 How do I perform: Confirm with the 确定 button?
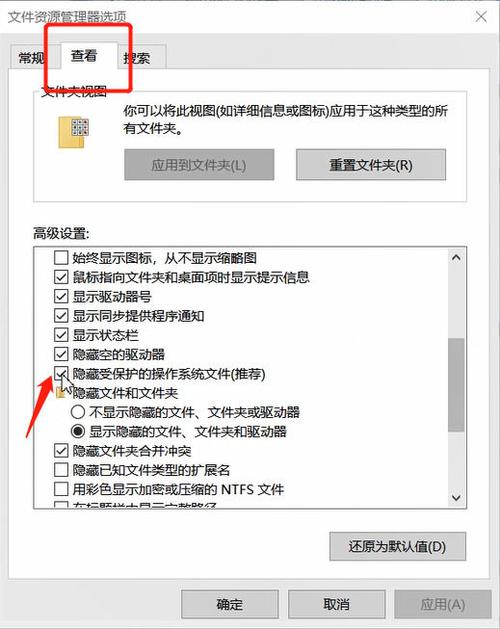coord(230,604)
